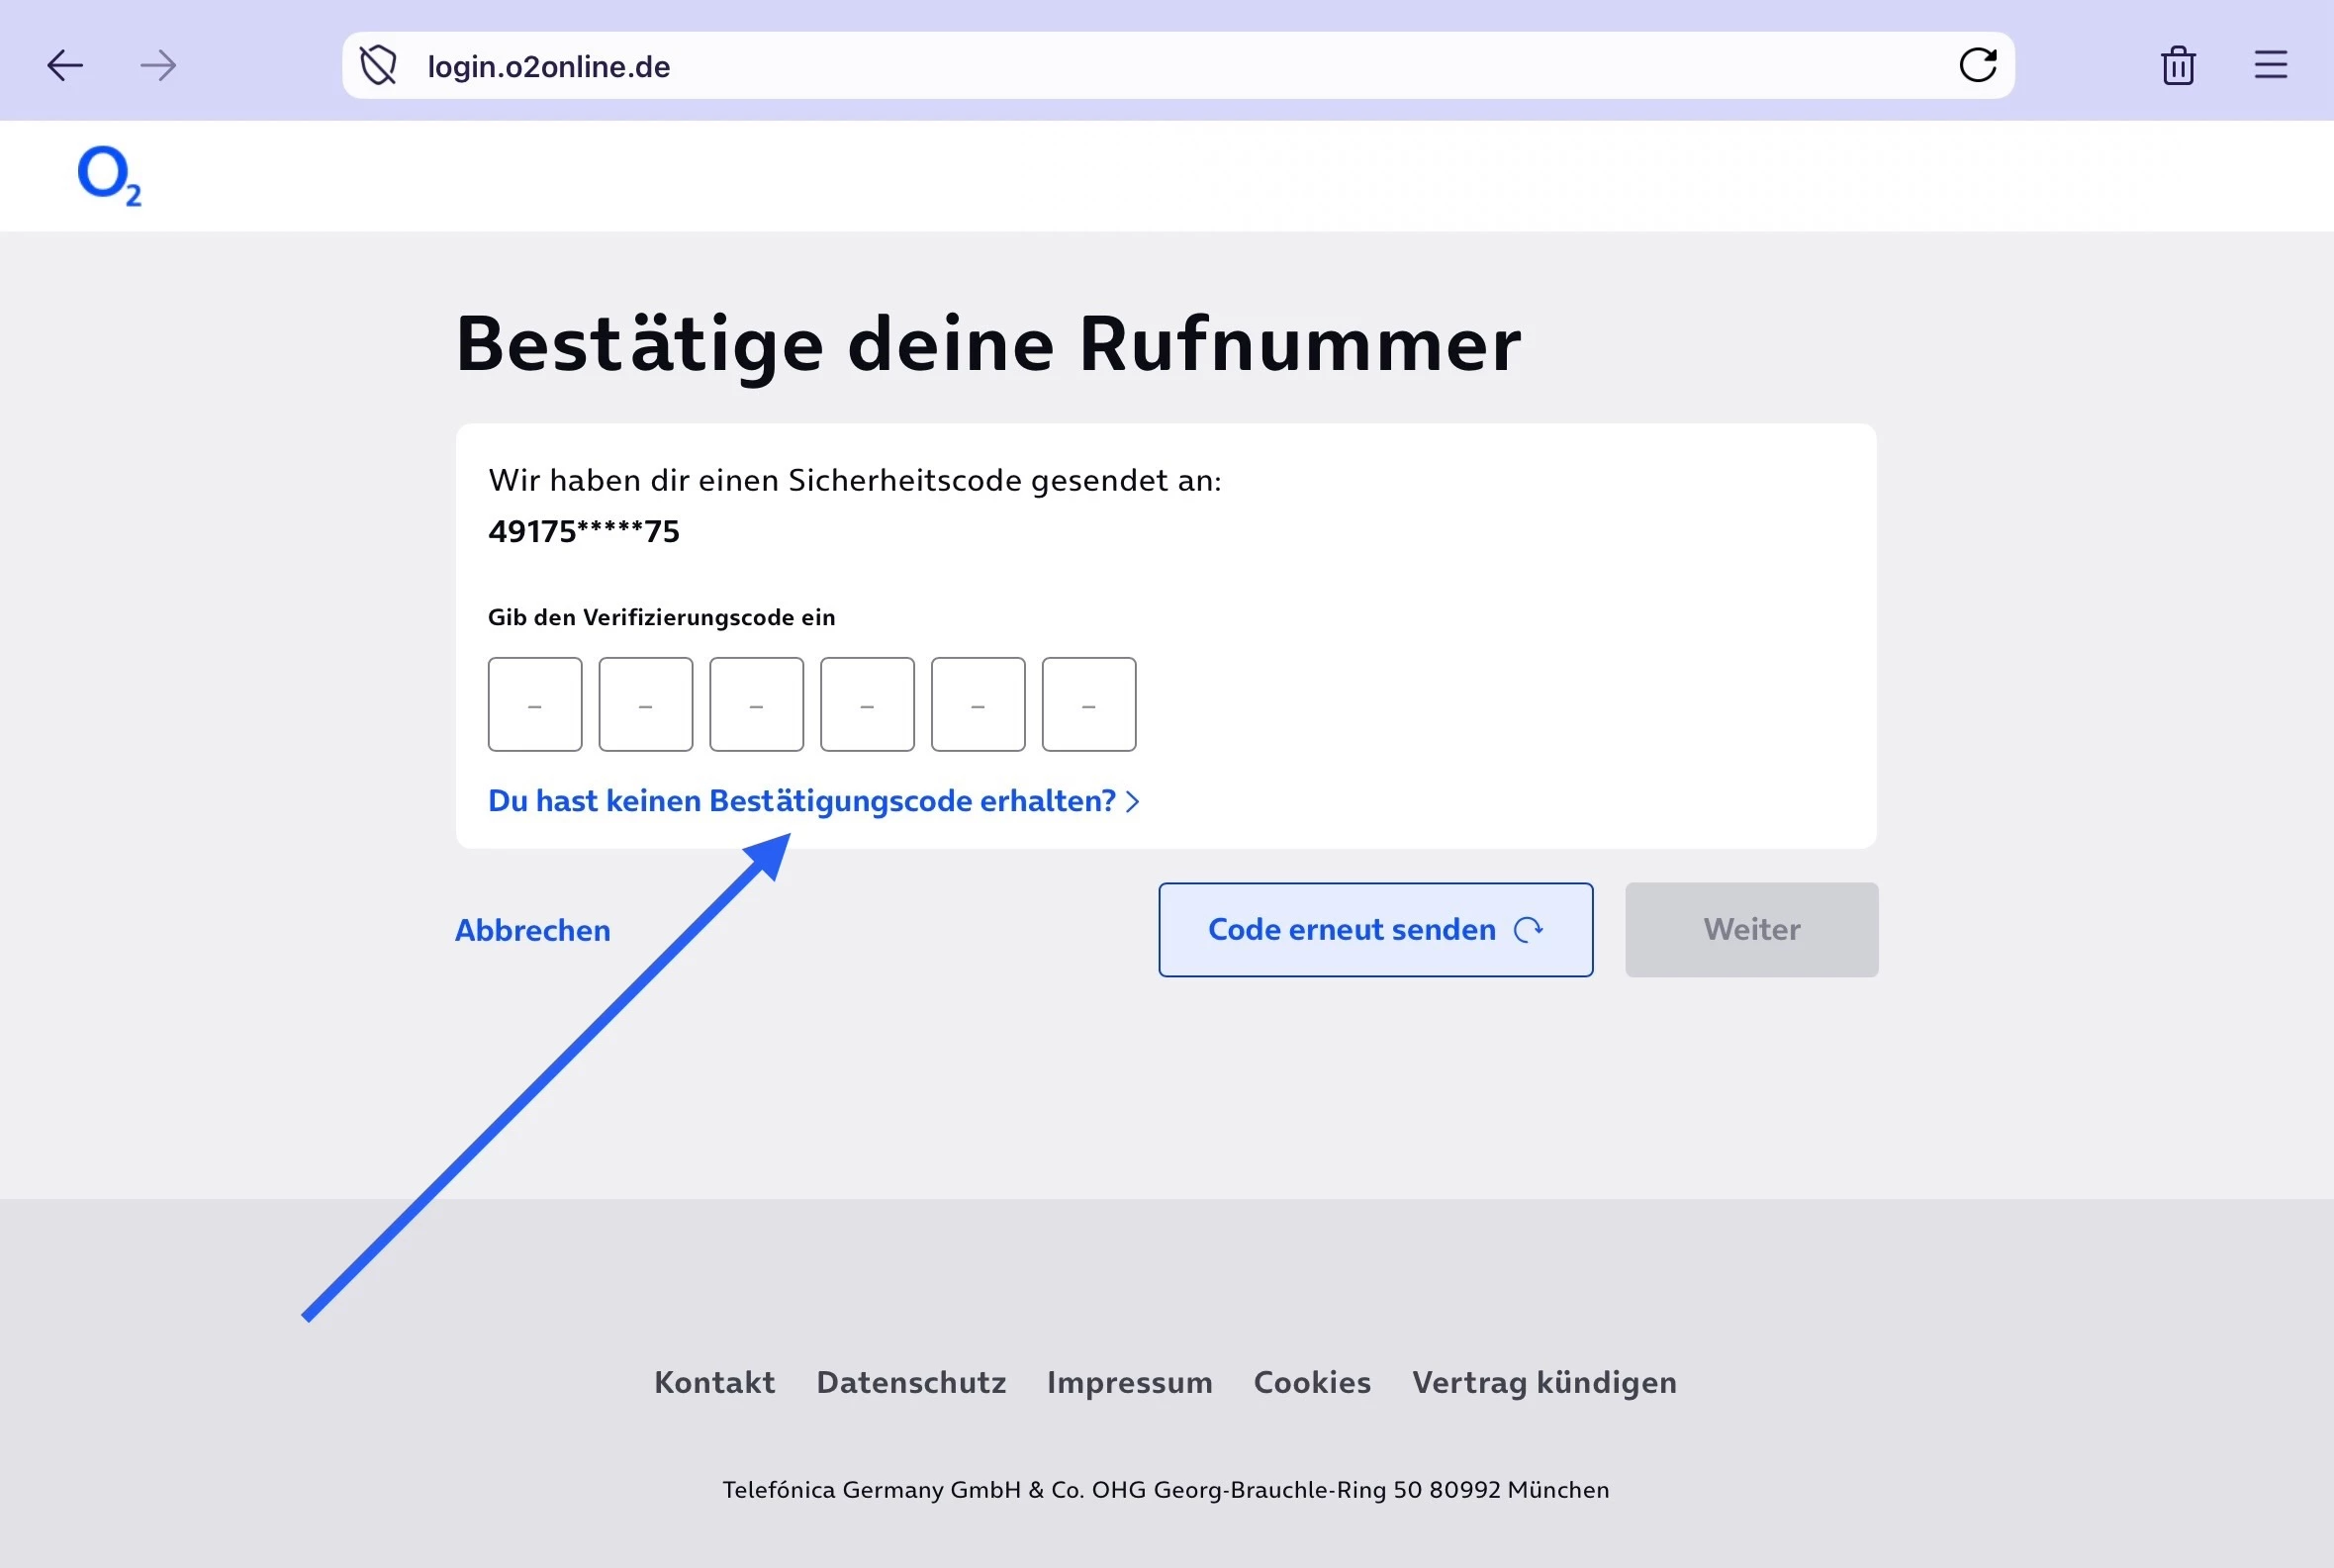Open the hamburger menu

point(2270,66)
